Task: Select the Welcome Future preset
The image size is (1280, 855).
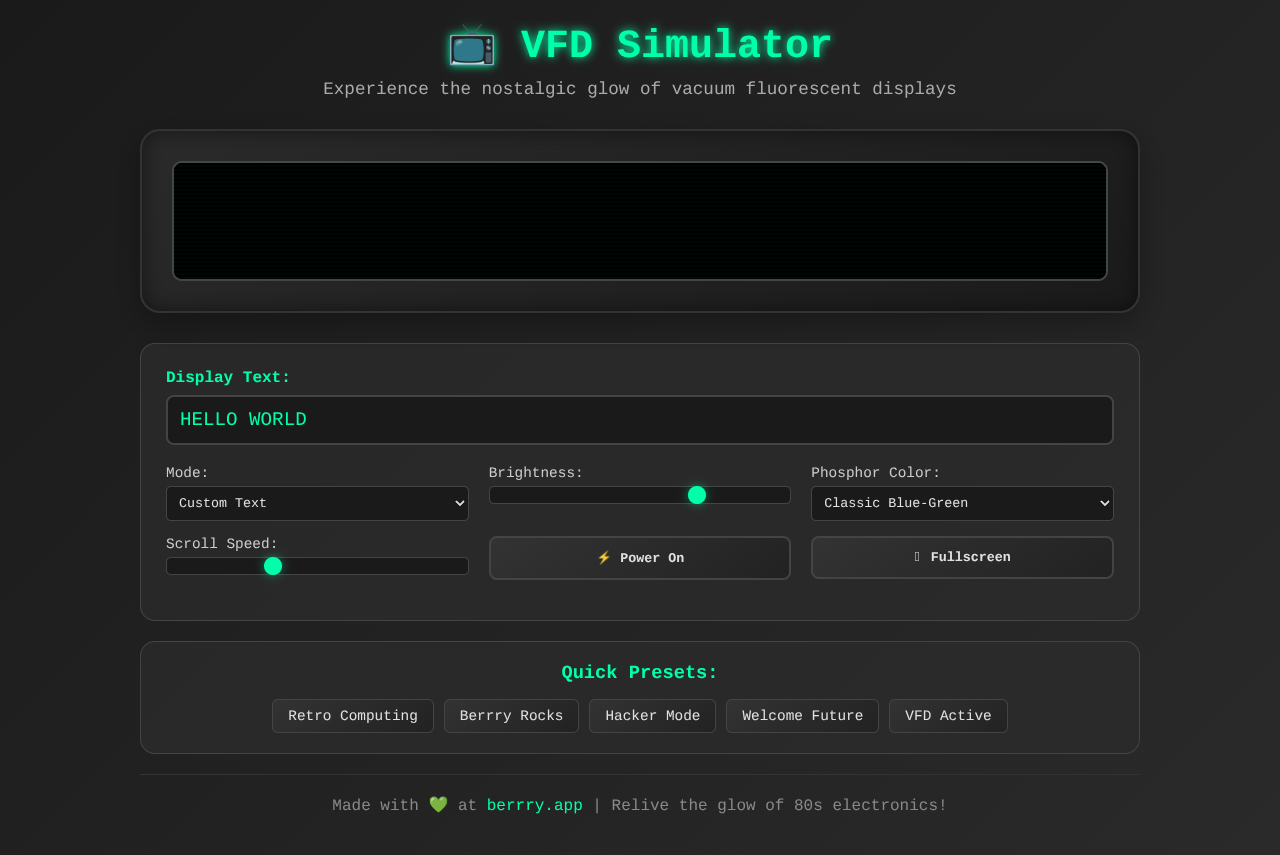Action: [x=802, y=715]
